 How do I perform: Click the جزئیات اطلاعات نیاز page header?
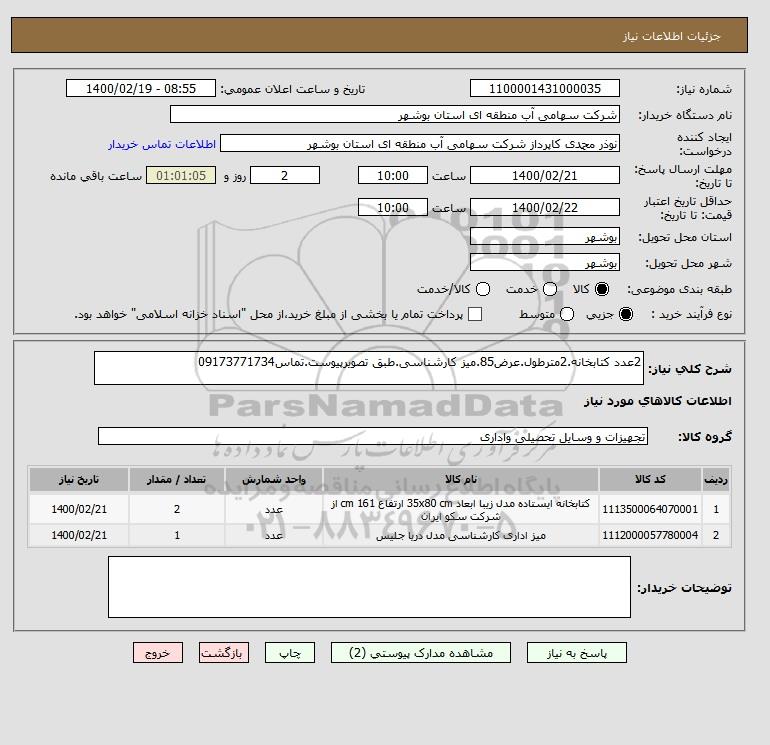click(671, 36)
